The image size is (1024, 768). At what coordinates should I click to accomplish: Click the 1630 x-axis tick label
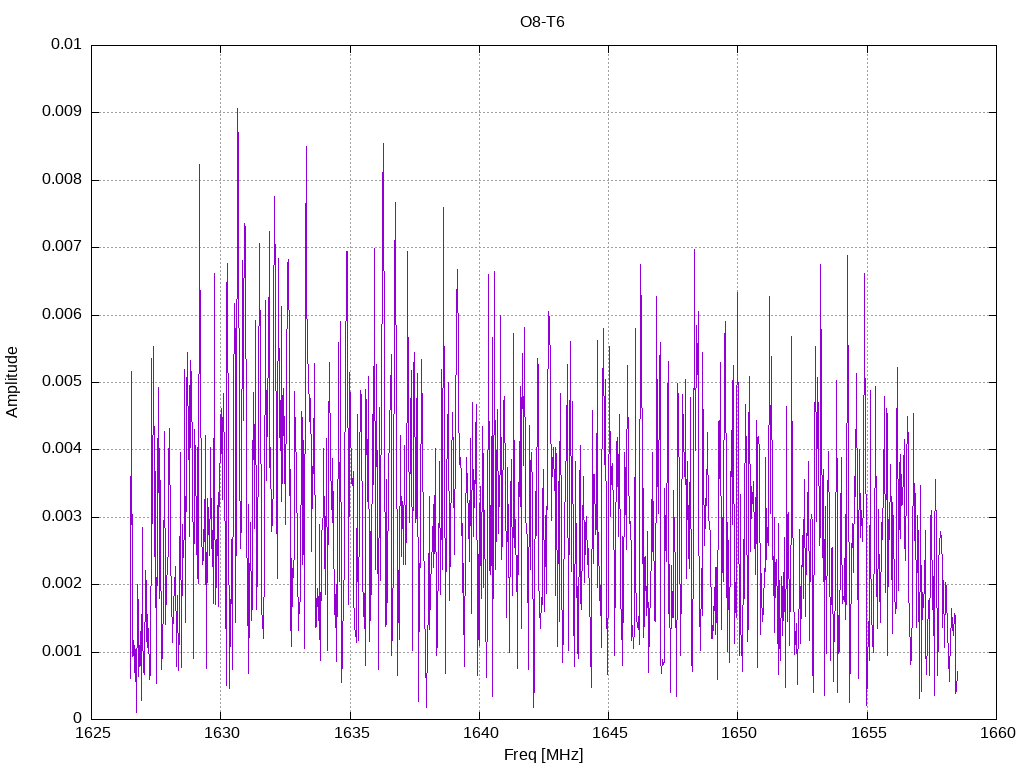(221, 733)
